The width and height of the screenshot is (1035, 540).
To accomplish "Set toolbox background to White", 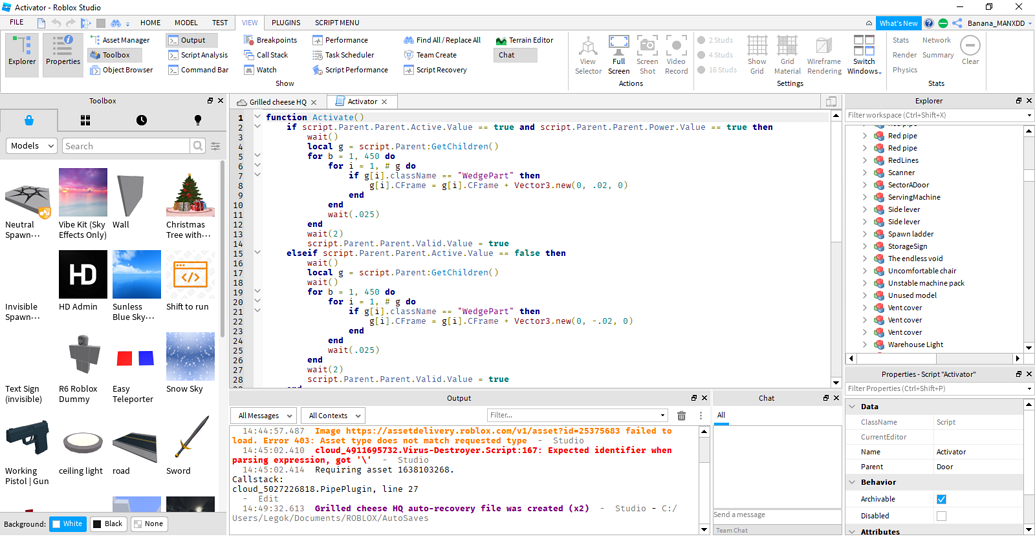I will 68,523.
